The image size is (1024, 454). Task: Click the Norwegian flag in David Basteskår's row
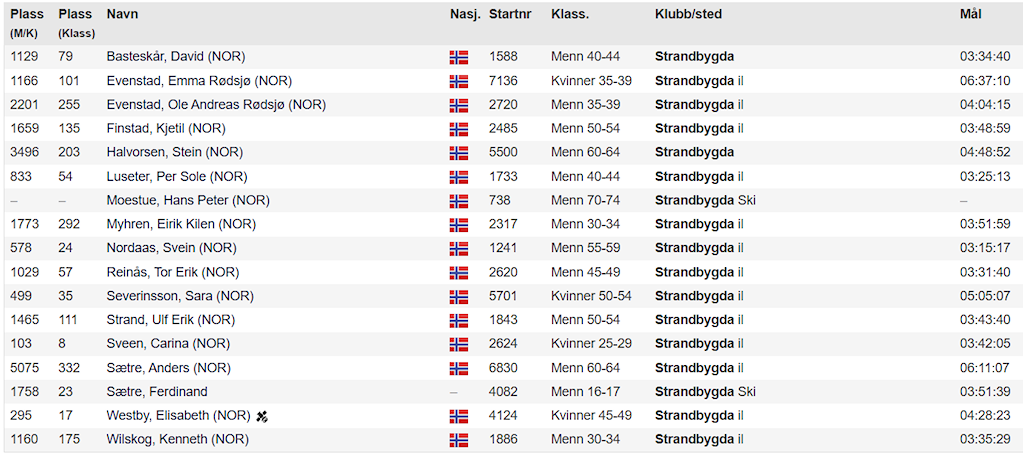(x=459, y=57)
